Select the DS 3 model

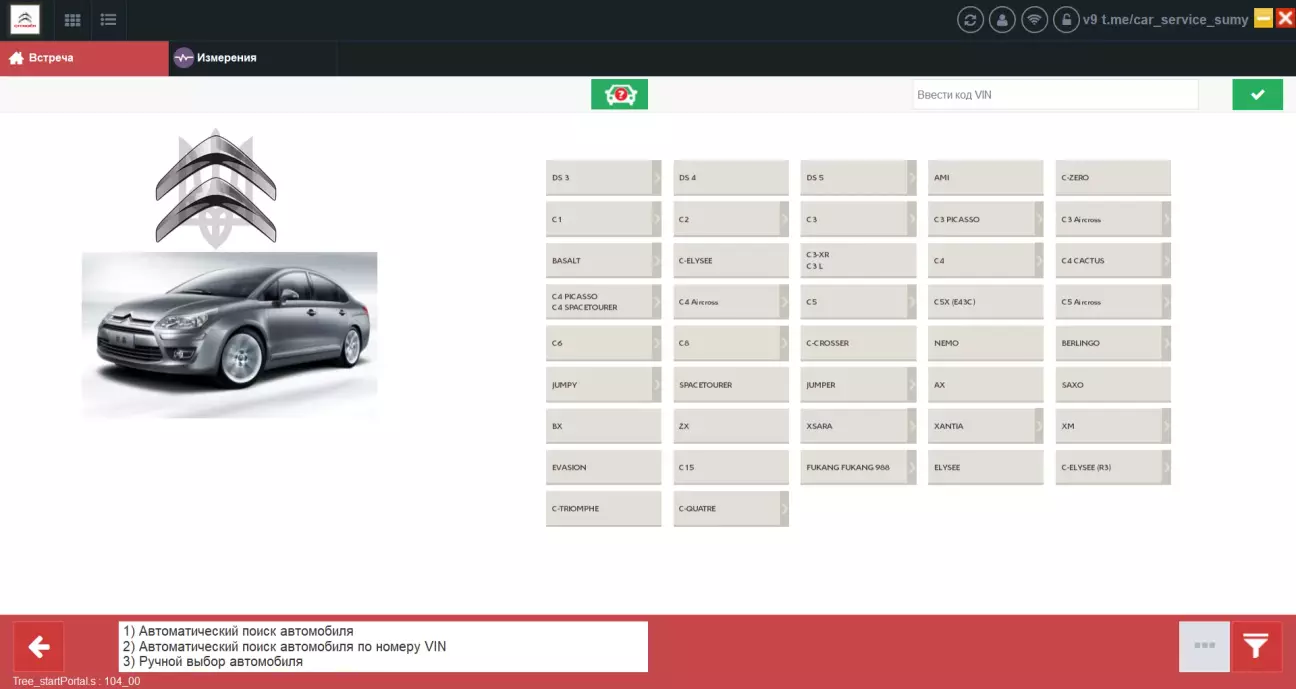pyautogui.click(x=603, y=178)
